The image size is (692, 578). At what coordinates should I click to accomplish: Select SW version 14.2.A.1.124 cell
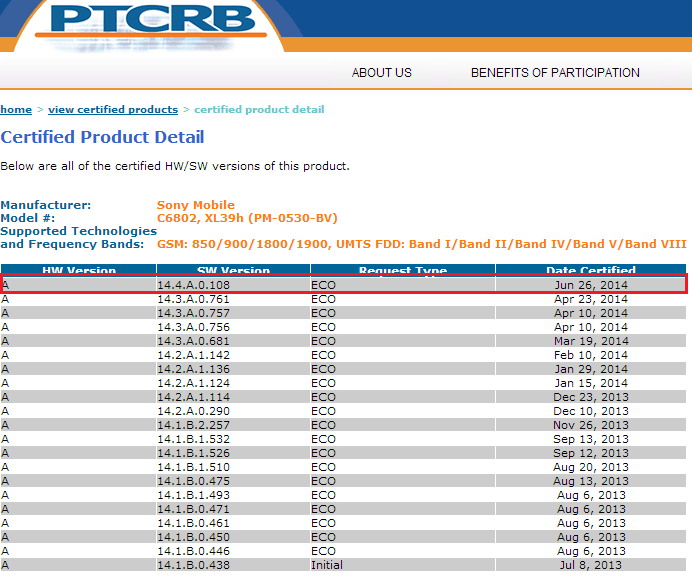point(233,383)
